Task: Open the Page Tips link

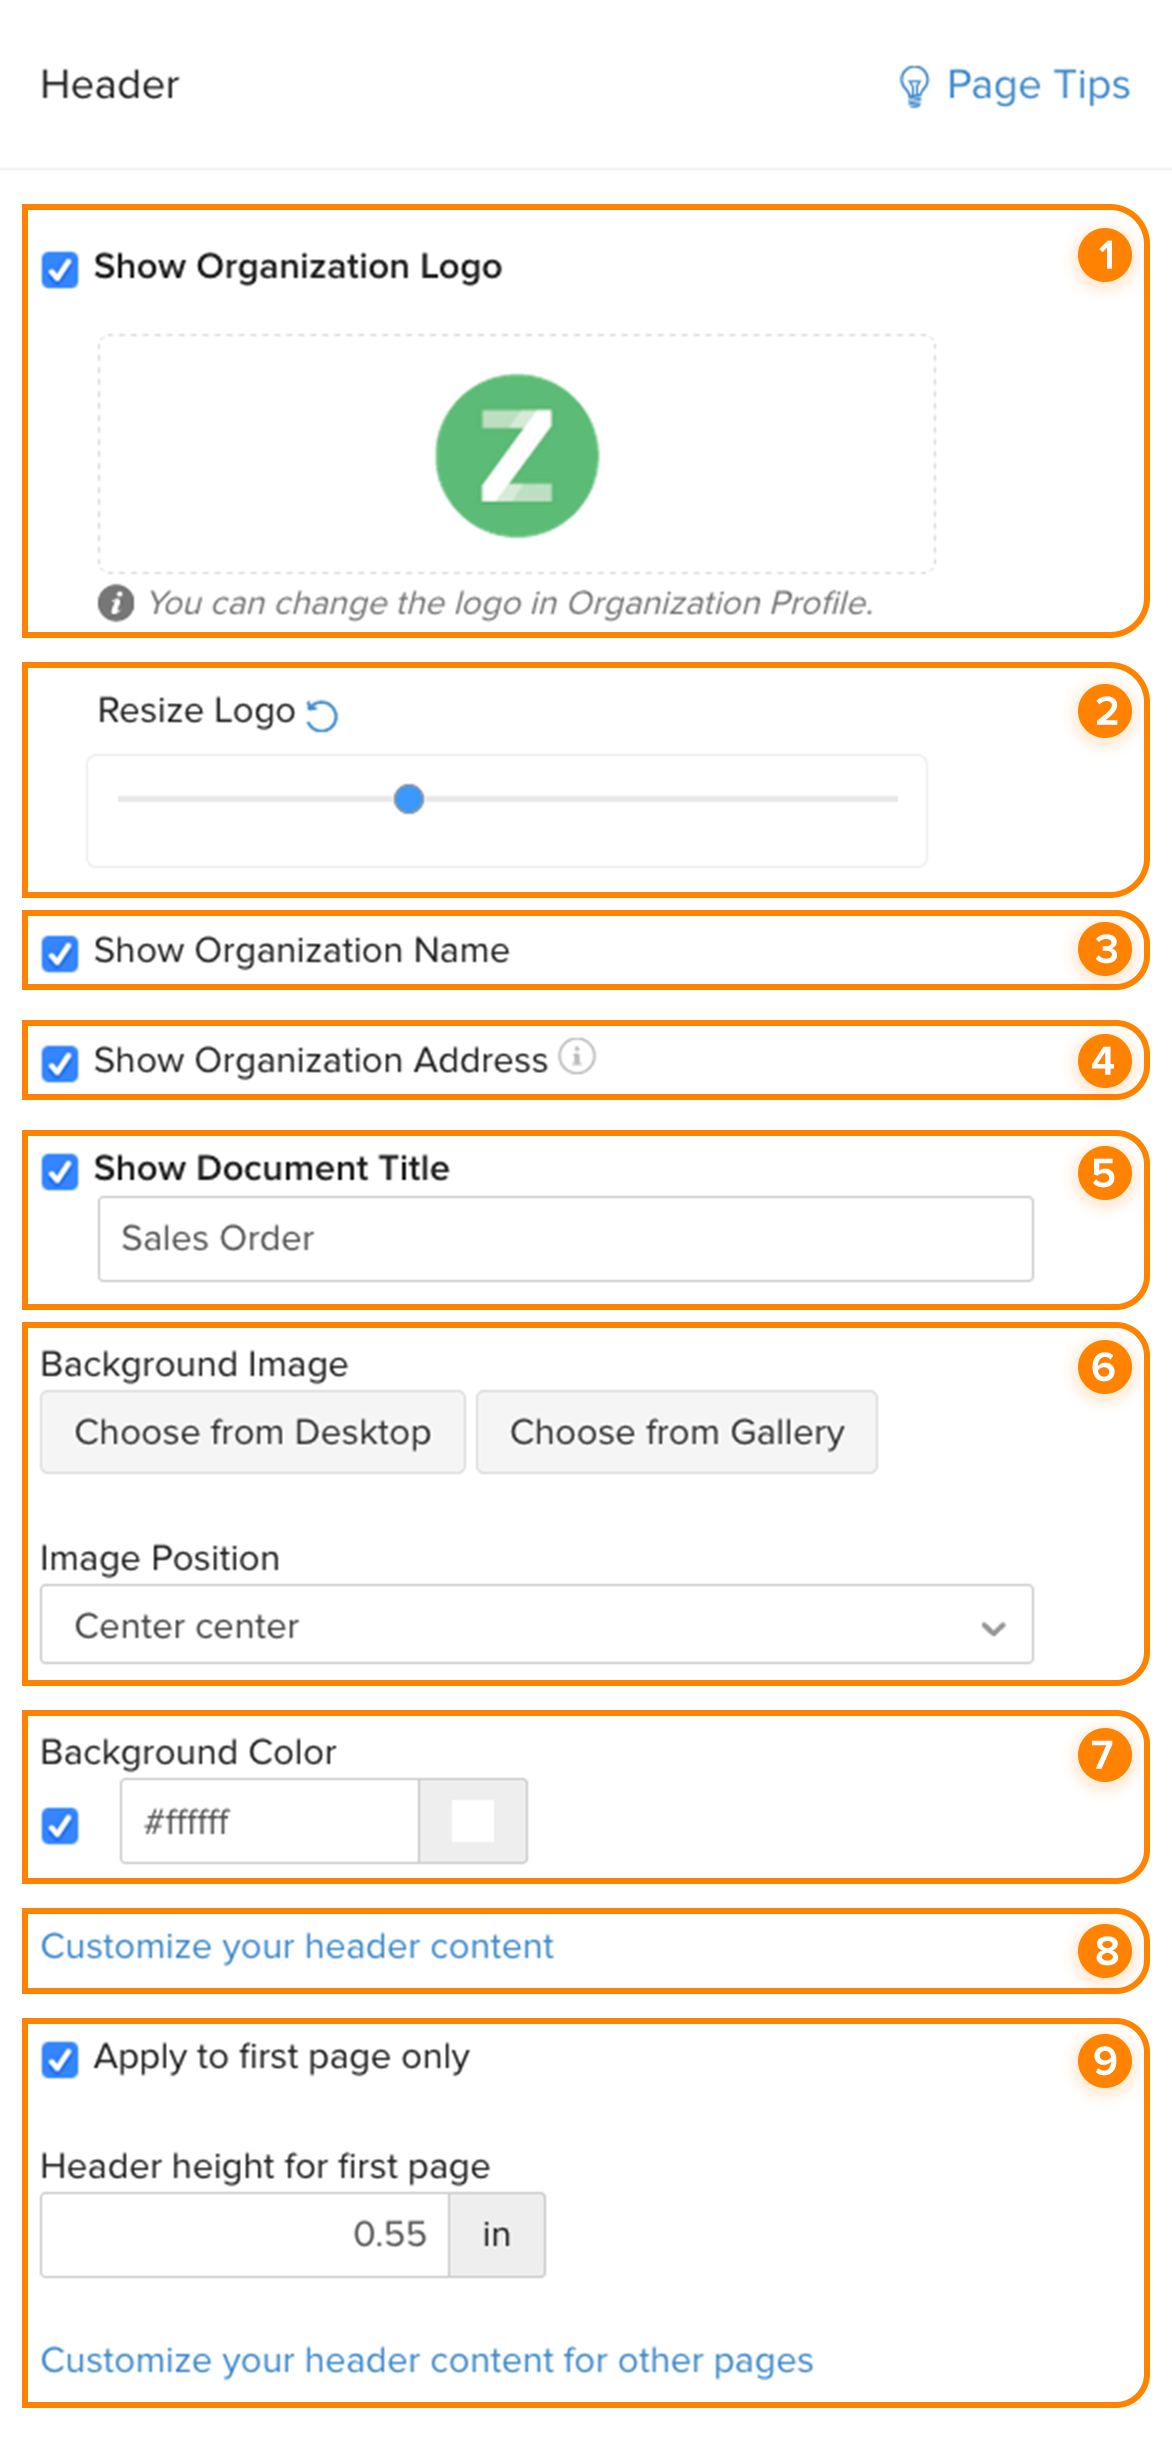Action: click(1037, 86)
